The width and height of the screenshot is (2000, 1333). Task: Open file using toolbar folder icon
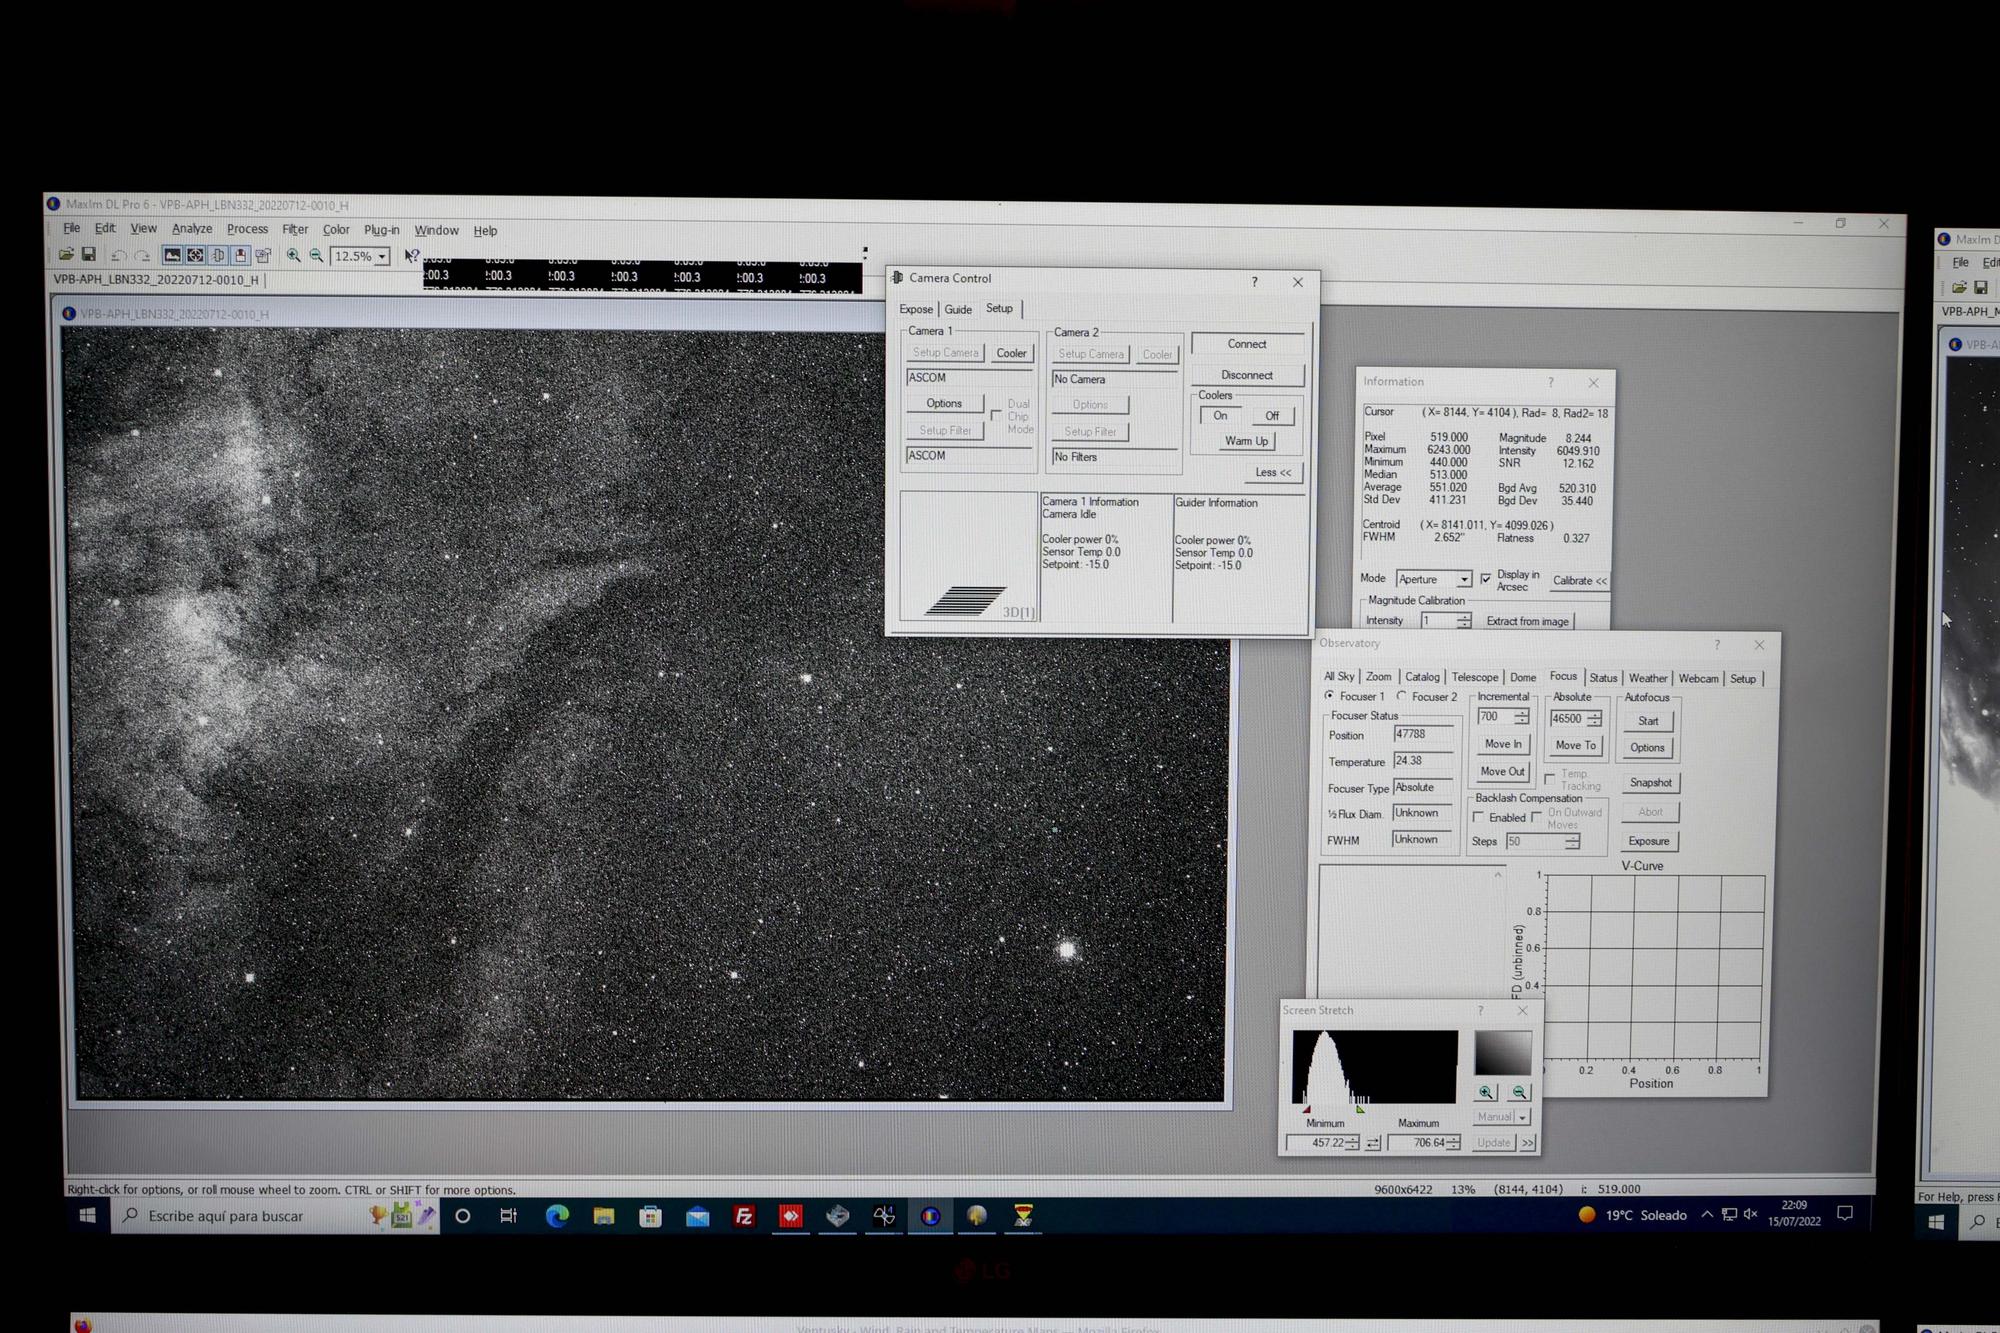click(x=66, y=255)
